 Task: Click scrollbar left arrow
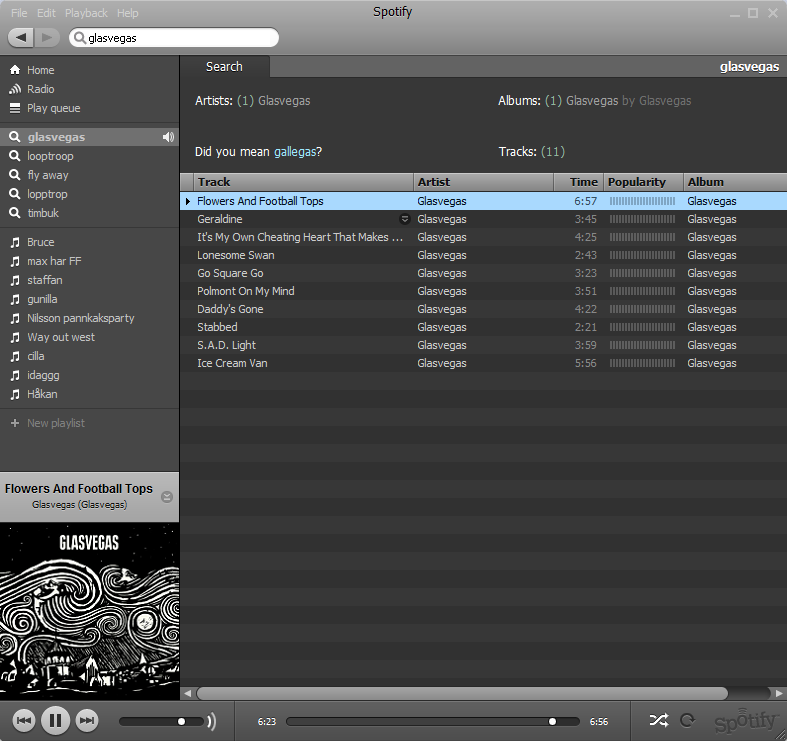[x=187, y=693]
